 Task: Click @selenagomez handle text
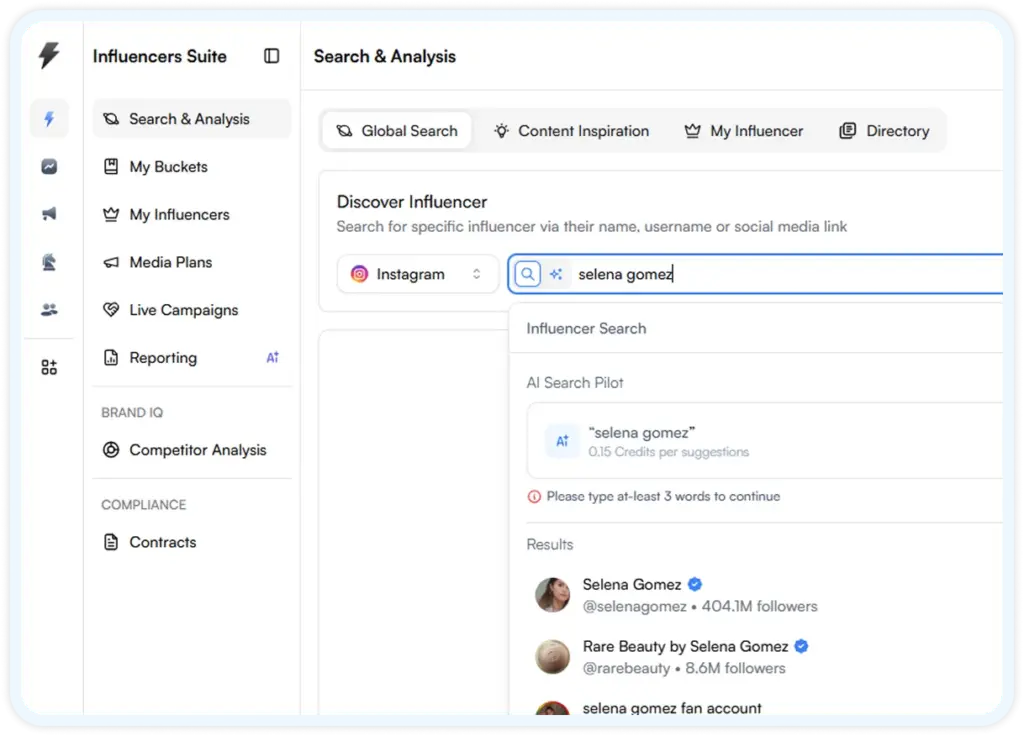[x=634, y=606]
